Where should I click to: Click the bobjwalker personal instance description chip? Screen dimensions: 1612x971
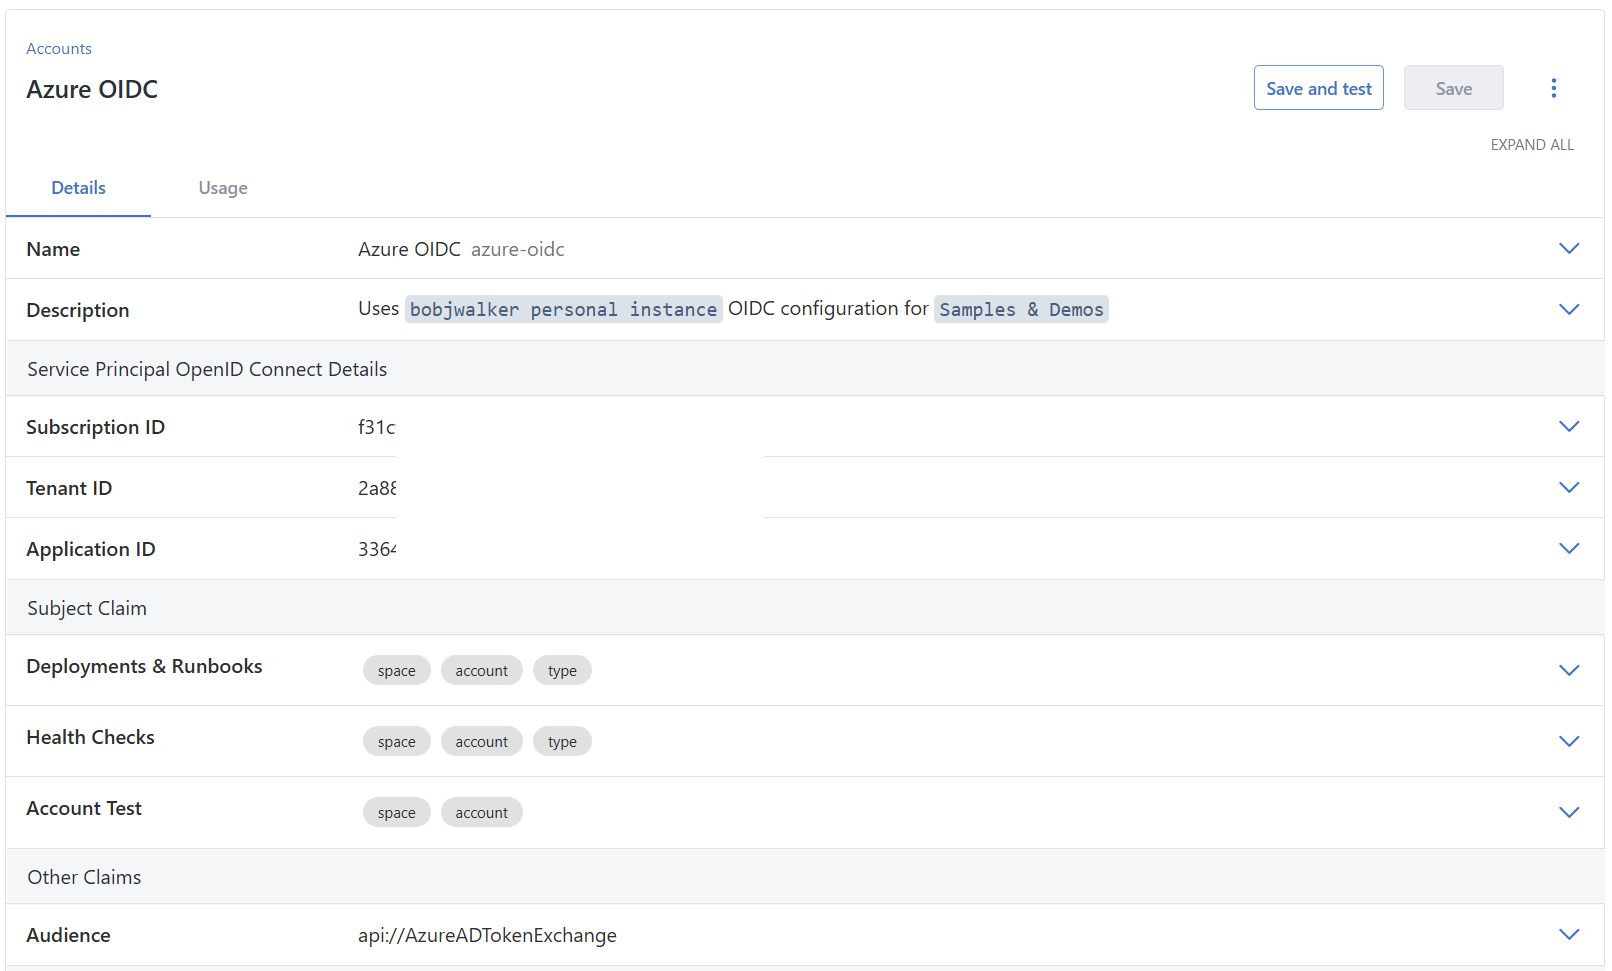pyautogui.click(x=563, y=309)
